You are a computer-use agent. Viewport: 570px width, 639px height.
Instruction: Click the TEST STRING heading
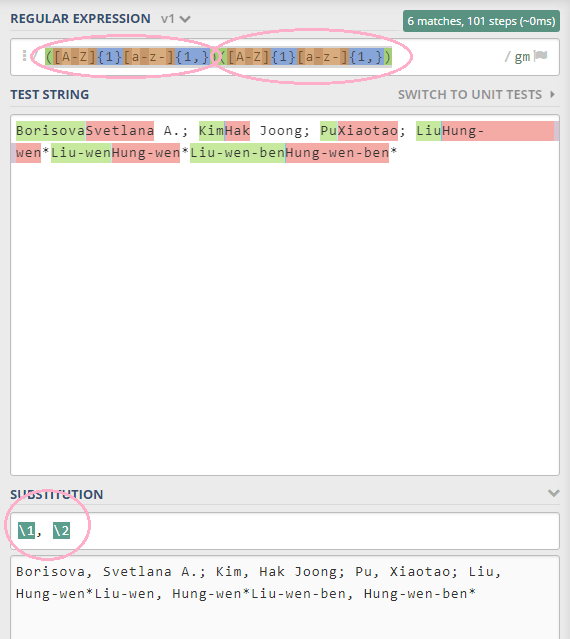point(50,95)
